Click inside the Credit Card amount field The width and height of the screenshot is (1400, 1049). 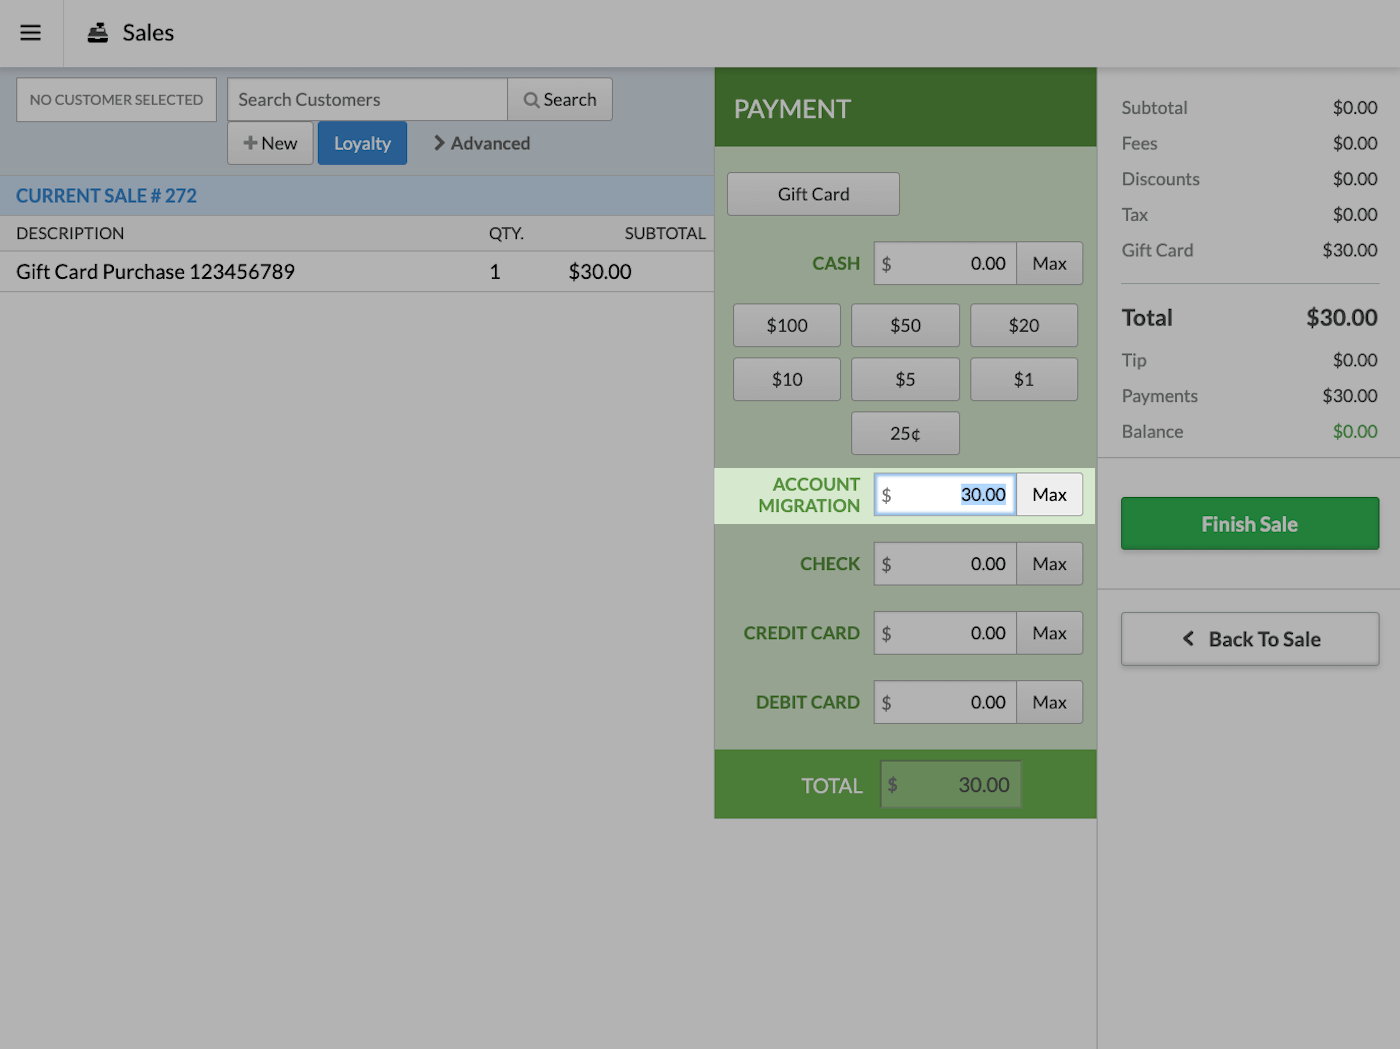944,632
